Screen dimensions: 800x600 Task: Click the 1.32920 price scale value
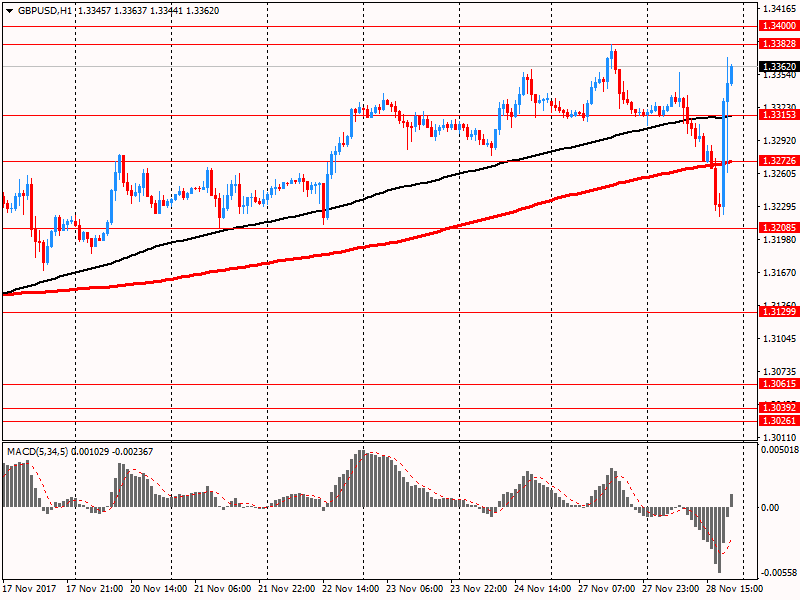(780, 140)
